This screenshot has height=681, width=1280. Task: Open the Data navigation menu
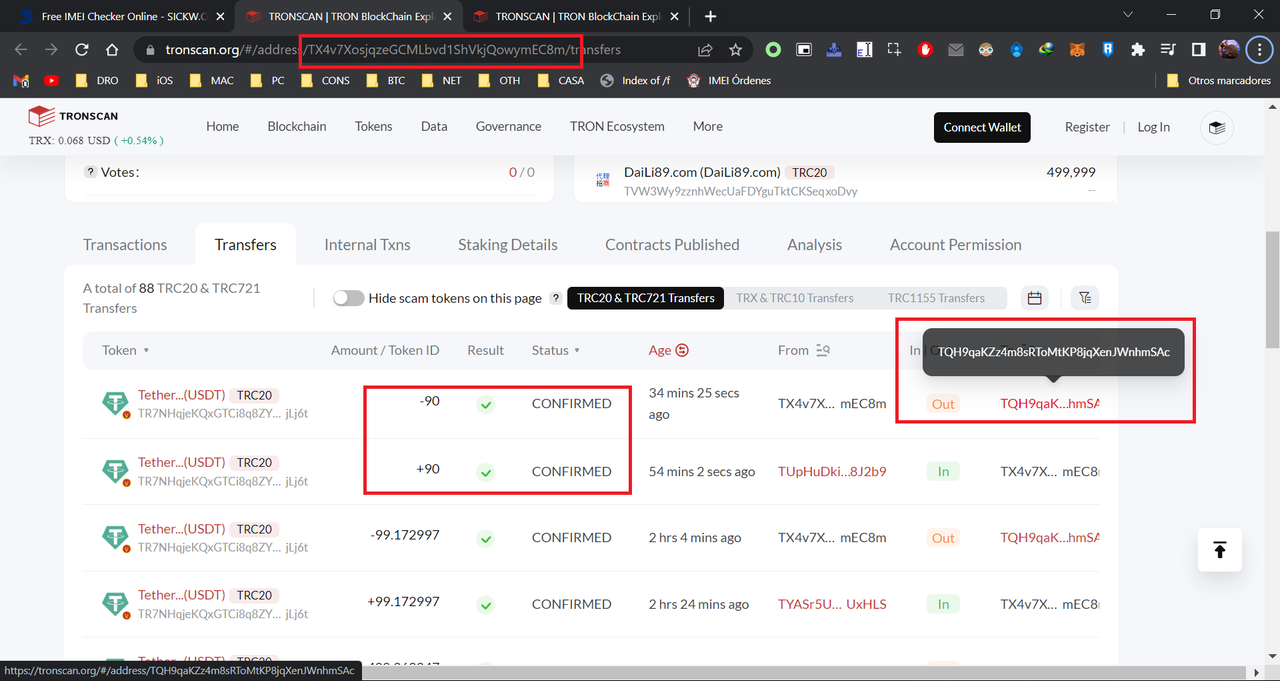[434, 126]
